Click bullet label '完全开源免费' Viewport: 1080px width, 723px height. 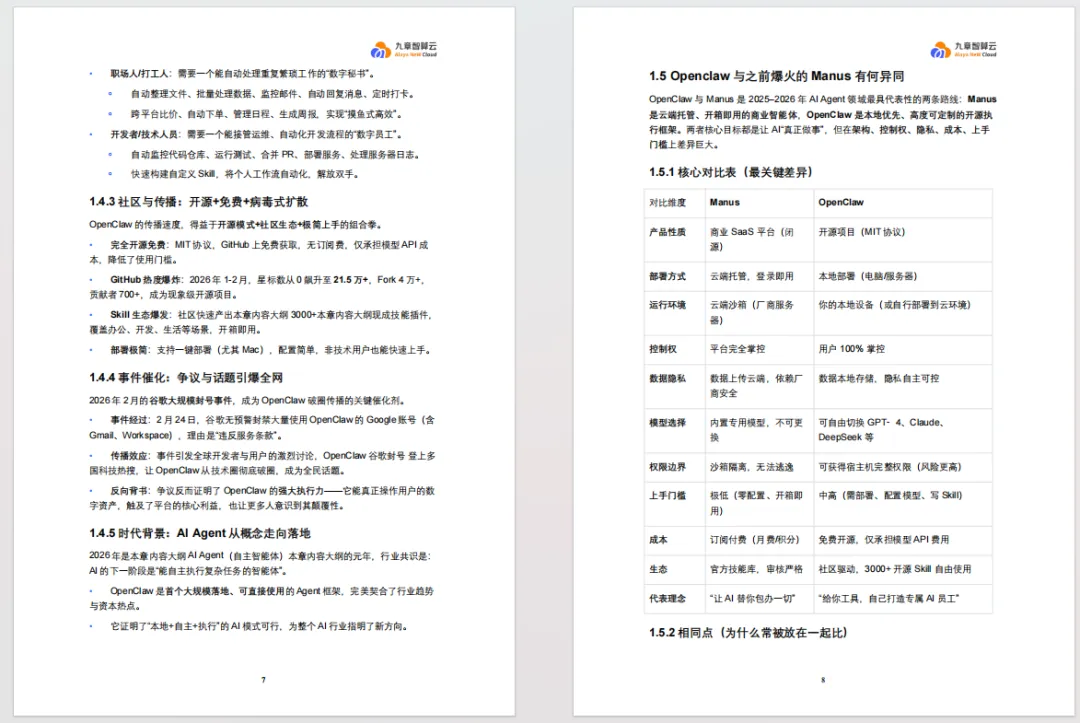coord(138,245)
